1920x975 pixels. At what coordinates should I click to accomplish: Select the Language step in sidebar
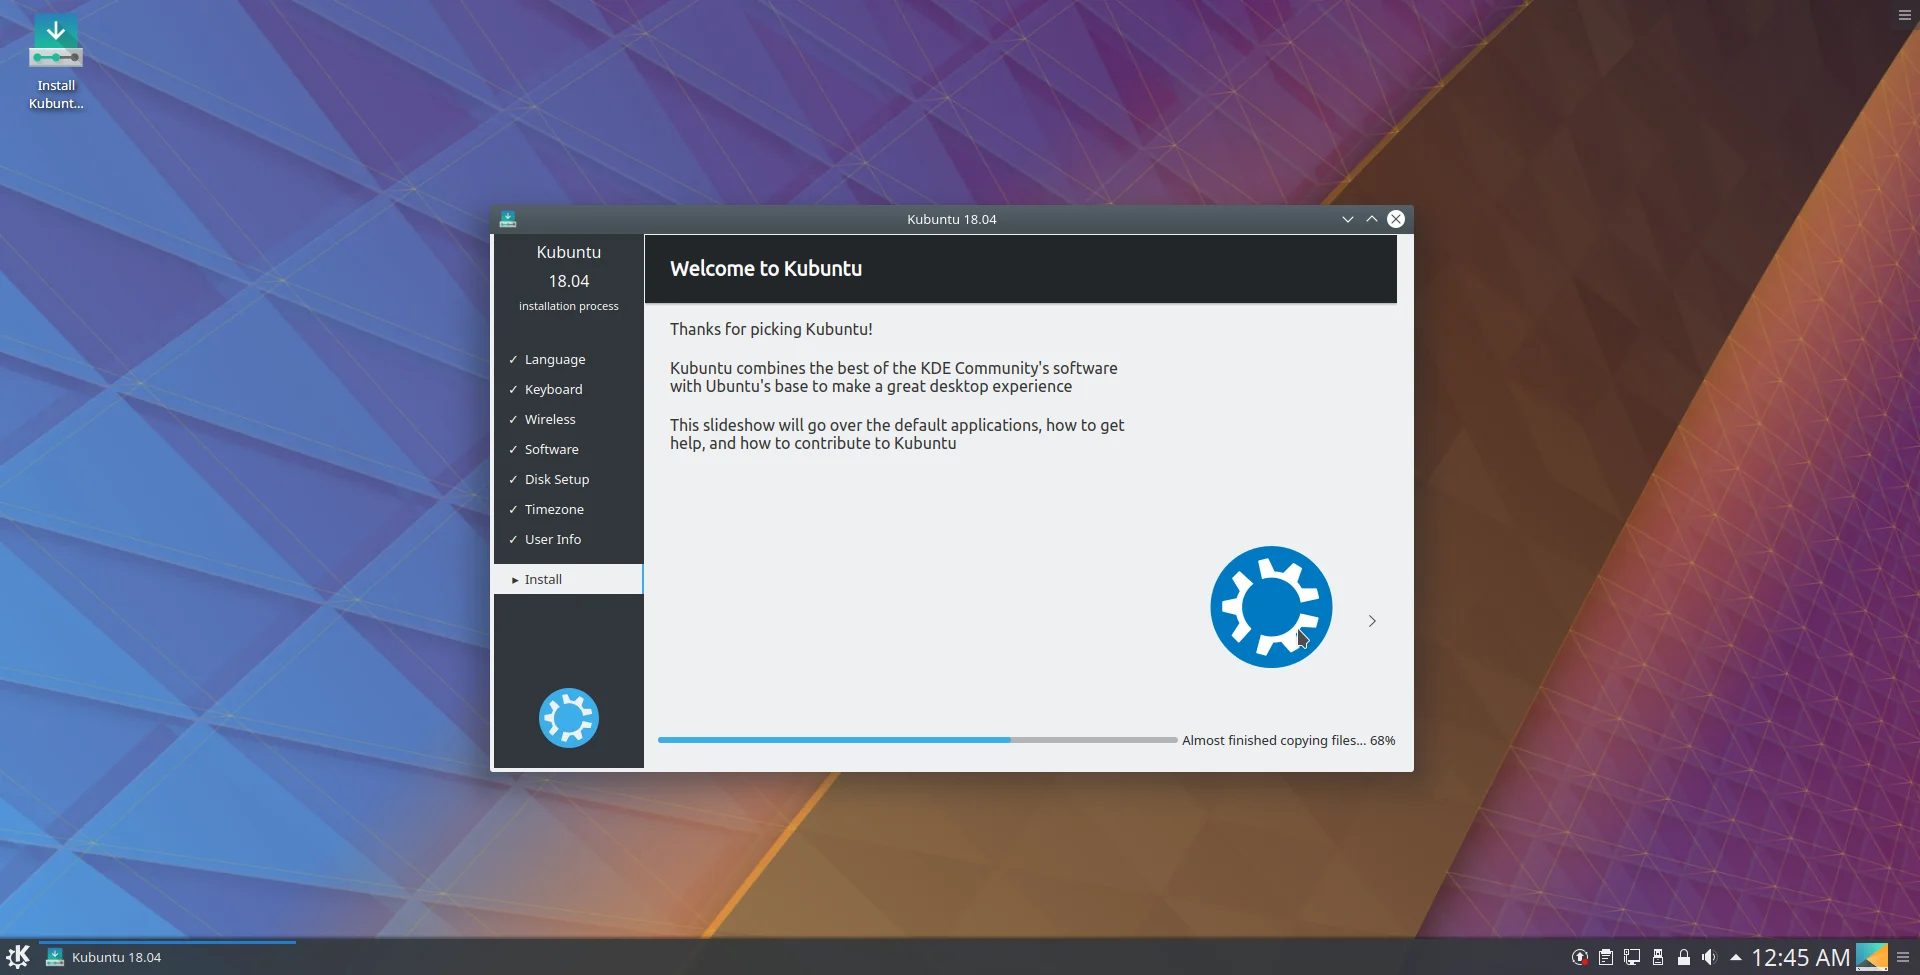[x=568, y=359]
